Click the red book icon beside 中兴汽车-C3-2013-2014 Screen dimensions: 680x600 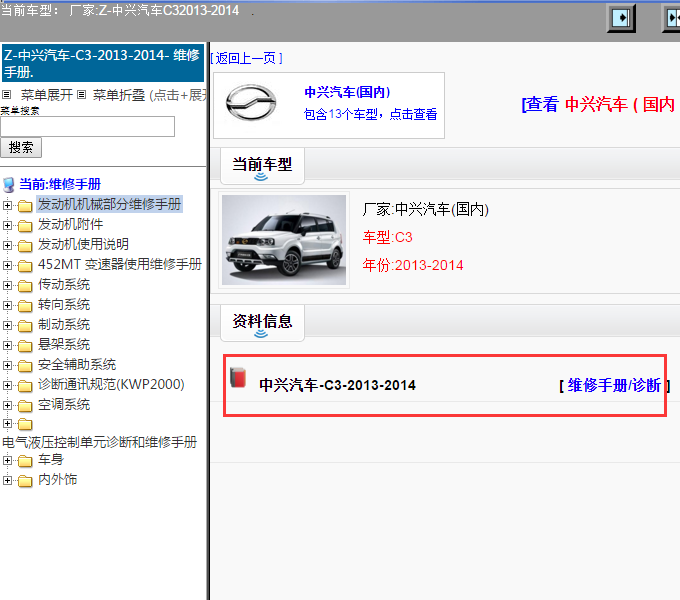coord(238,377)
